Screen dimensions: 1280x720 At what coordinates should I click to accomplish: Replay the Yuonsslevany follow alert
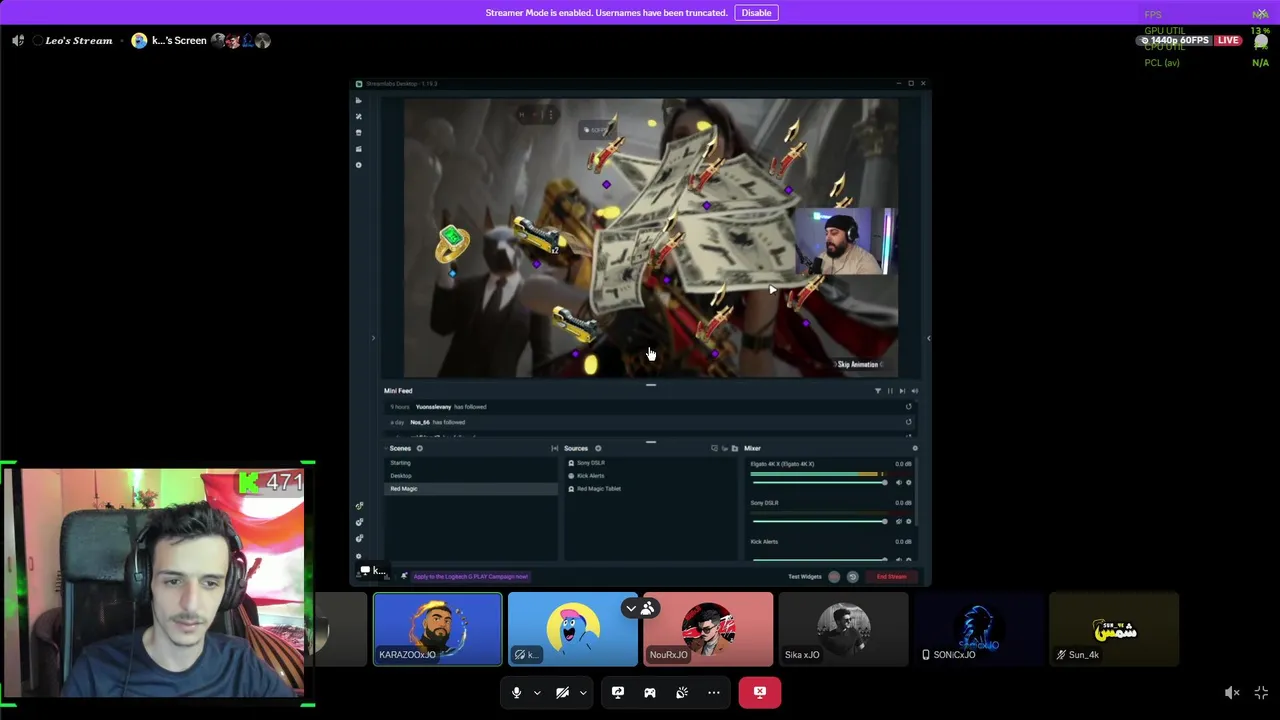[x=909, y=407]
